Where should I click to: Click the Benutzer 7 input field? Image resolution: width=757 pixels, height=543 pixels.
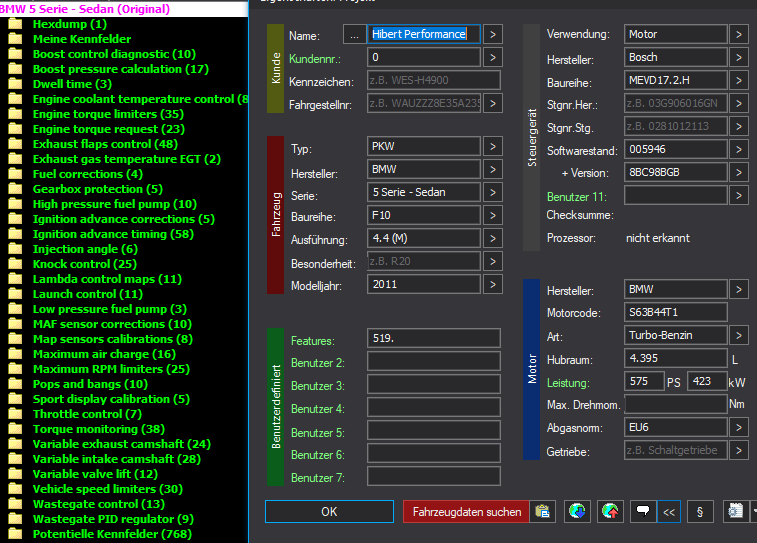[434, 476]
